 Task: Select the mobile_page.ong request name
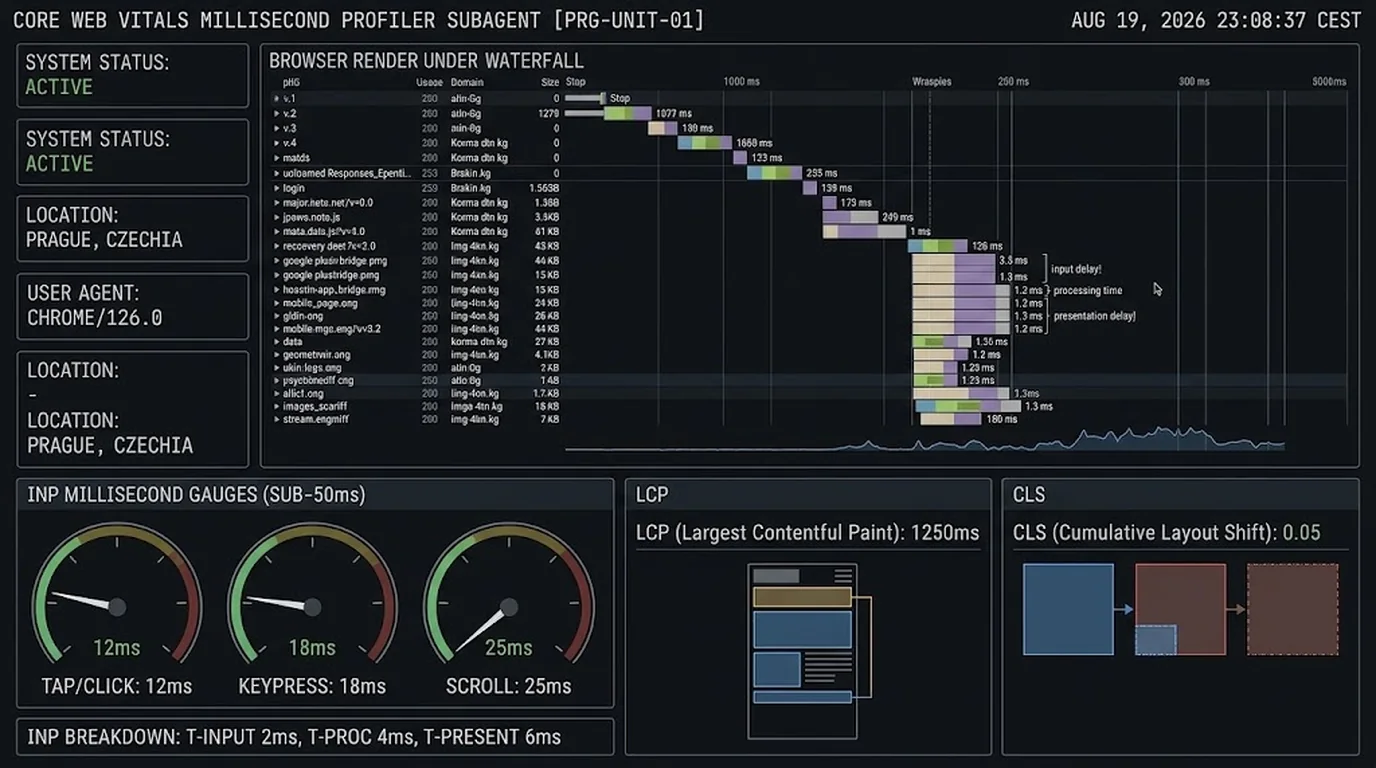pos(320,303)
